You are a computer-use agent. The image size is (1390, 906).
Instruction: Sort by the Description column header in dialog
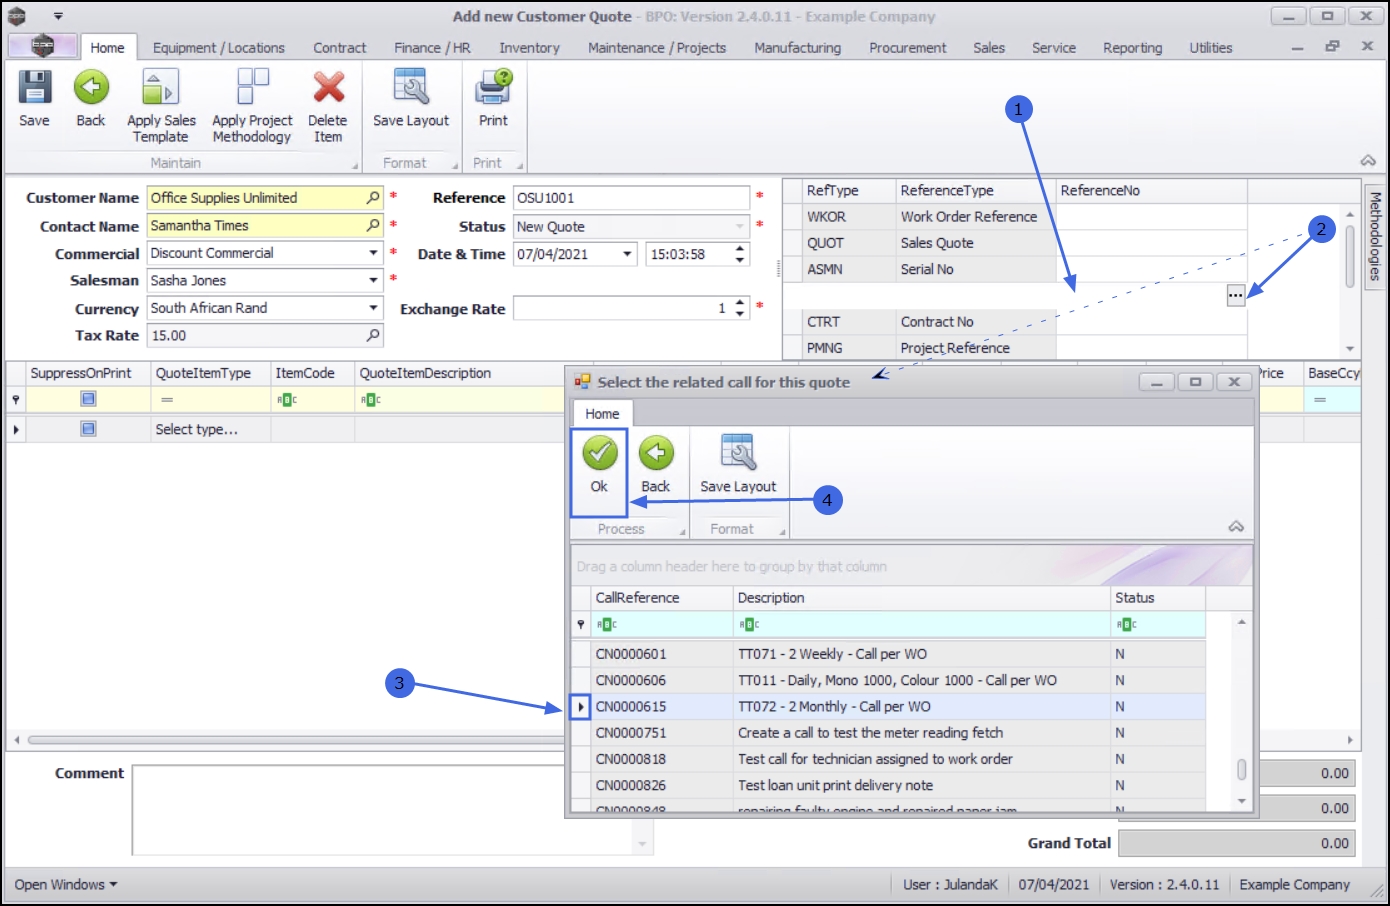point(921,598)
